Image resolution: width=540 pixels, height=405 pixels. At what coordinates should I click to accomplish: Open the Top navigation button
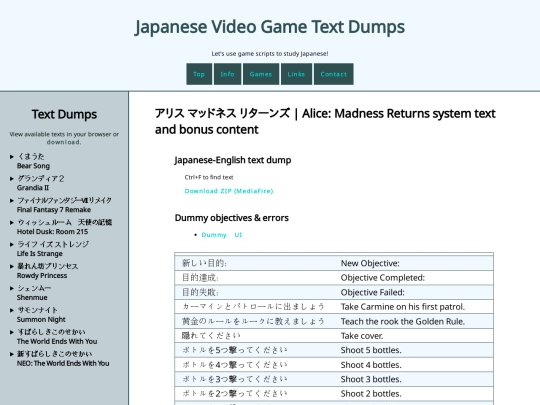tap(199, 74)
